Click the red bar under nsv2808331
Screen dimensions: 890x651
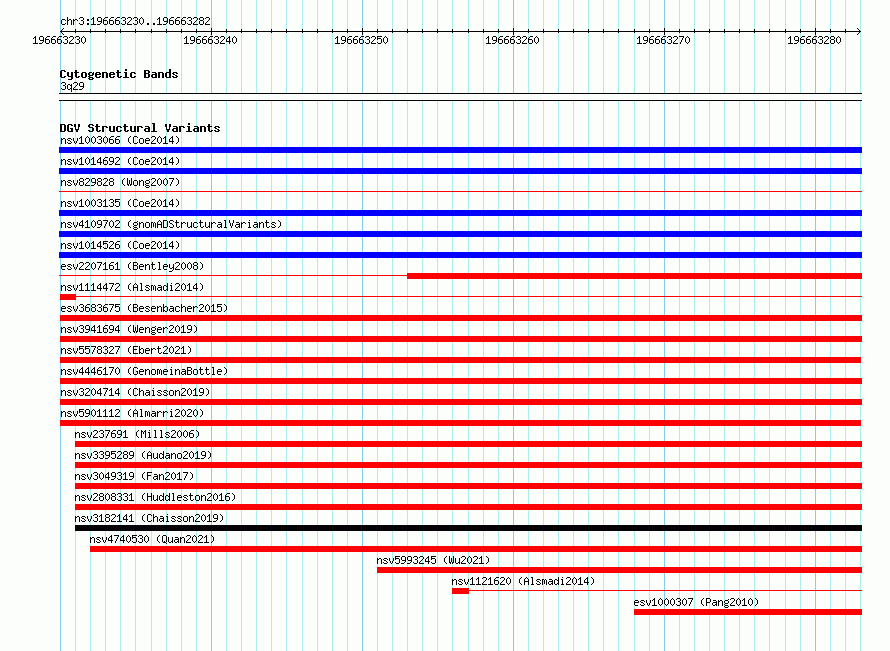click(x=468, y=507)
